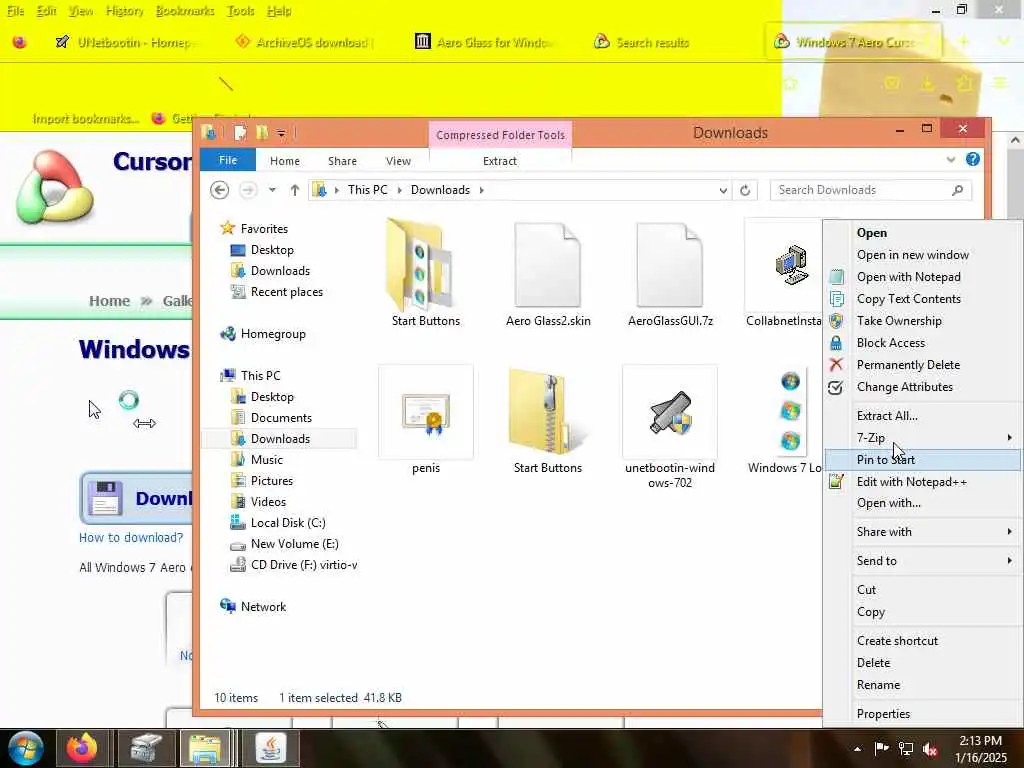Screen dimensions: 1024x768
Task: Choose Open with Notepad
Action: point(922,277)
